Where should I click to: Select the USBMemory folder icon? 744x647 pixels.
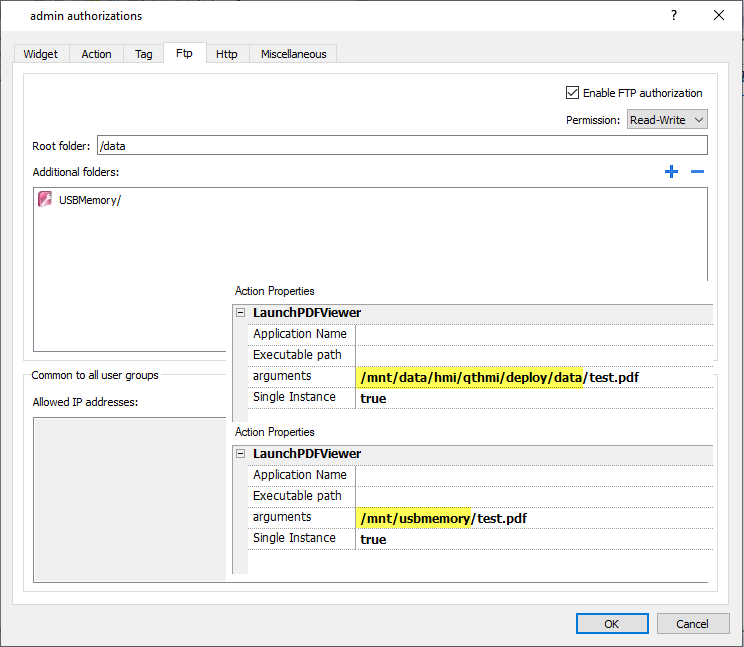45,199
